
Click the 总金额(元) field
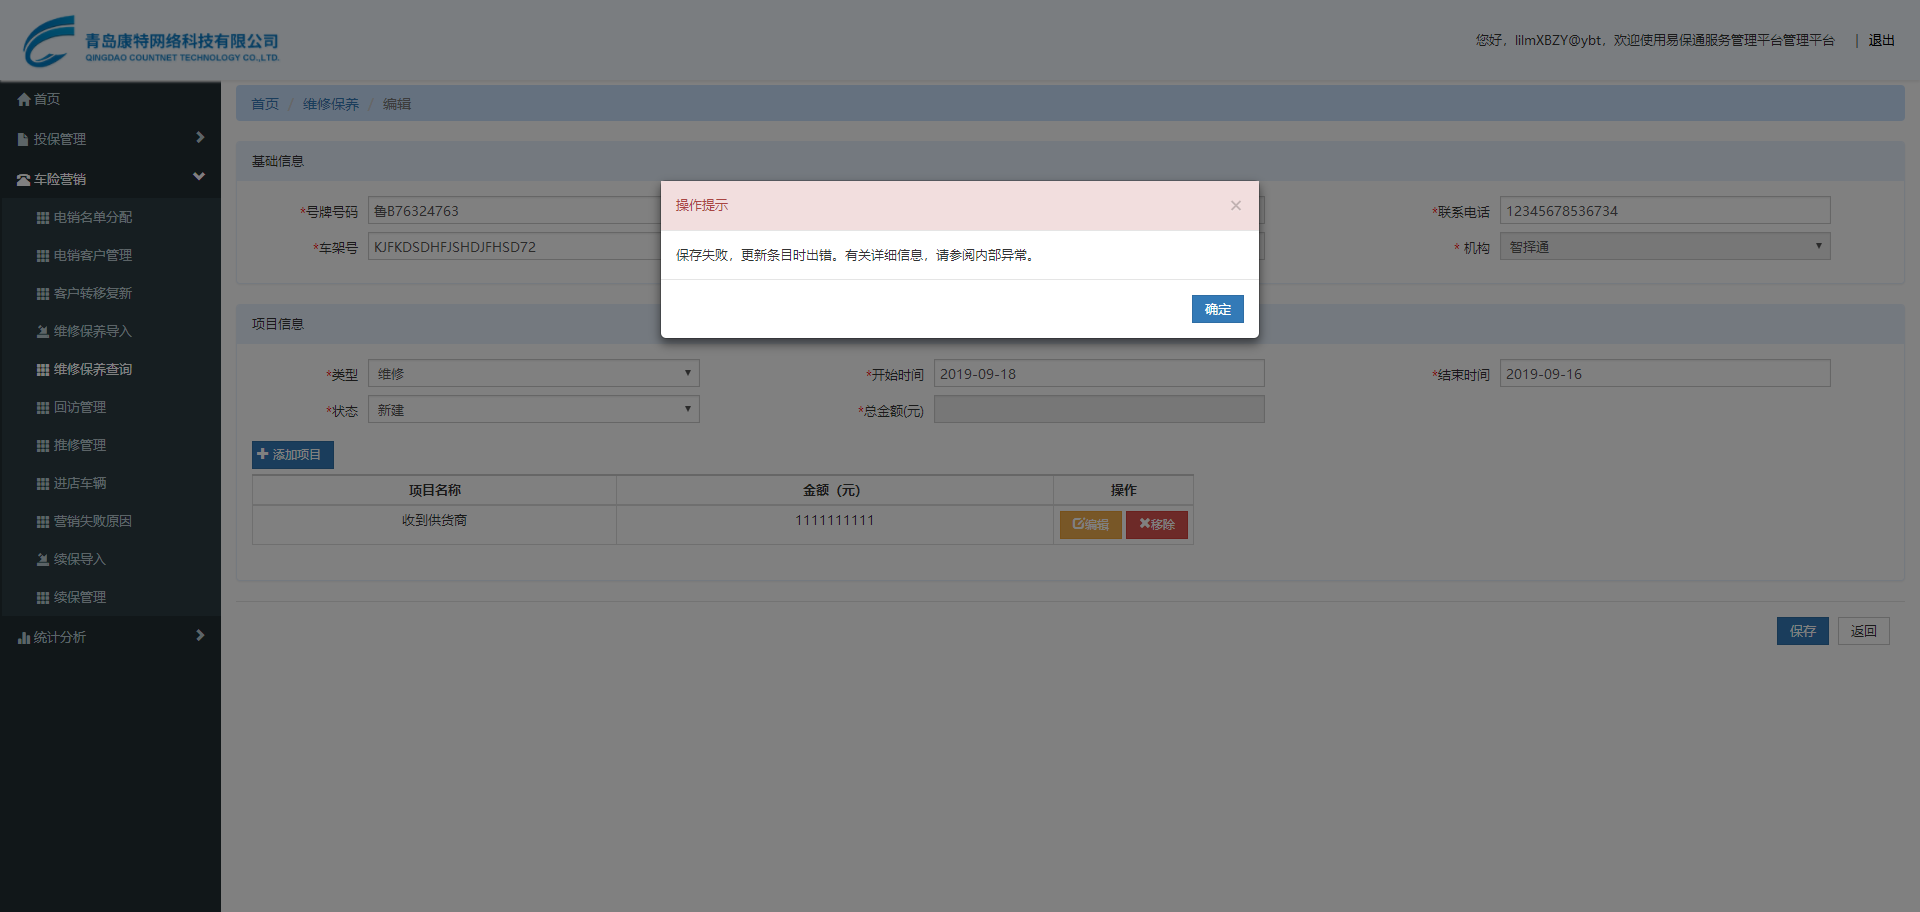[x=1099, y=410]
